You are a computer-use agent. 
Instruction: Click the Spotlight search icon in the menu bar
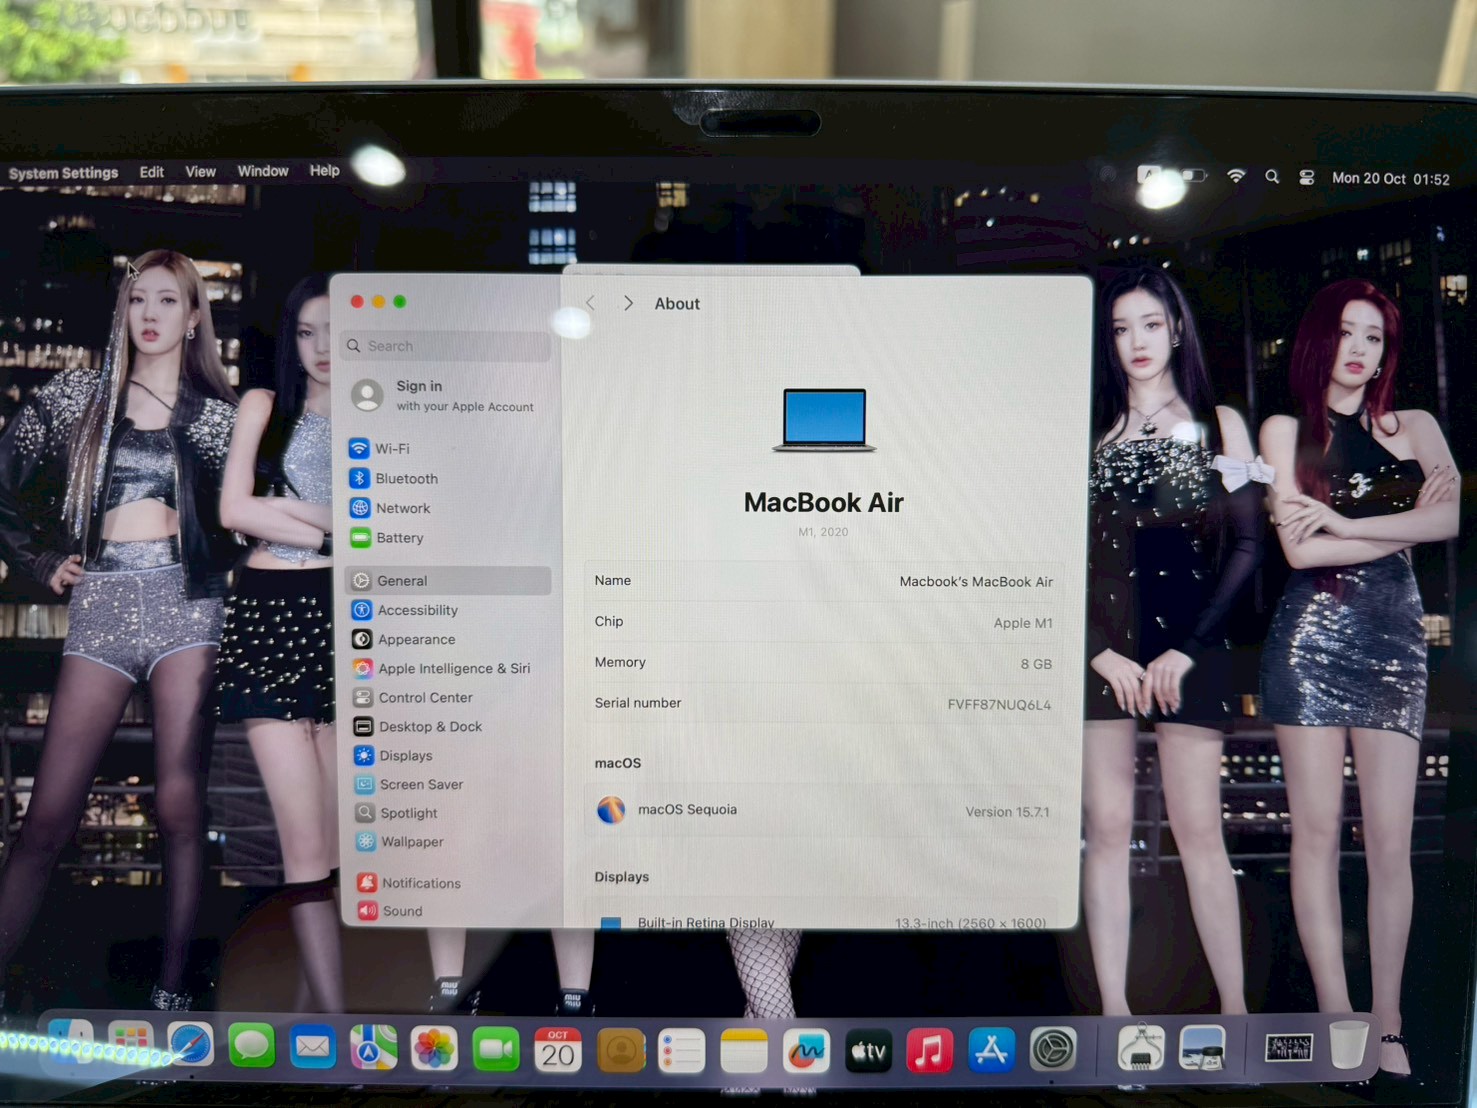pos(1271,176)
